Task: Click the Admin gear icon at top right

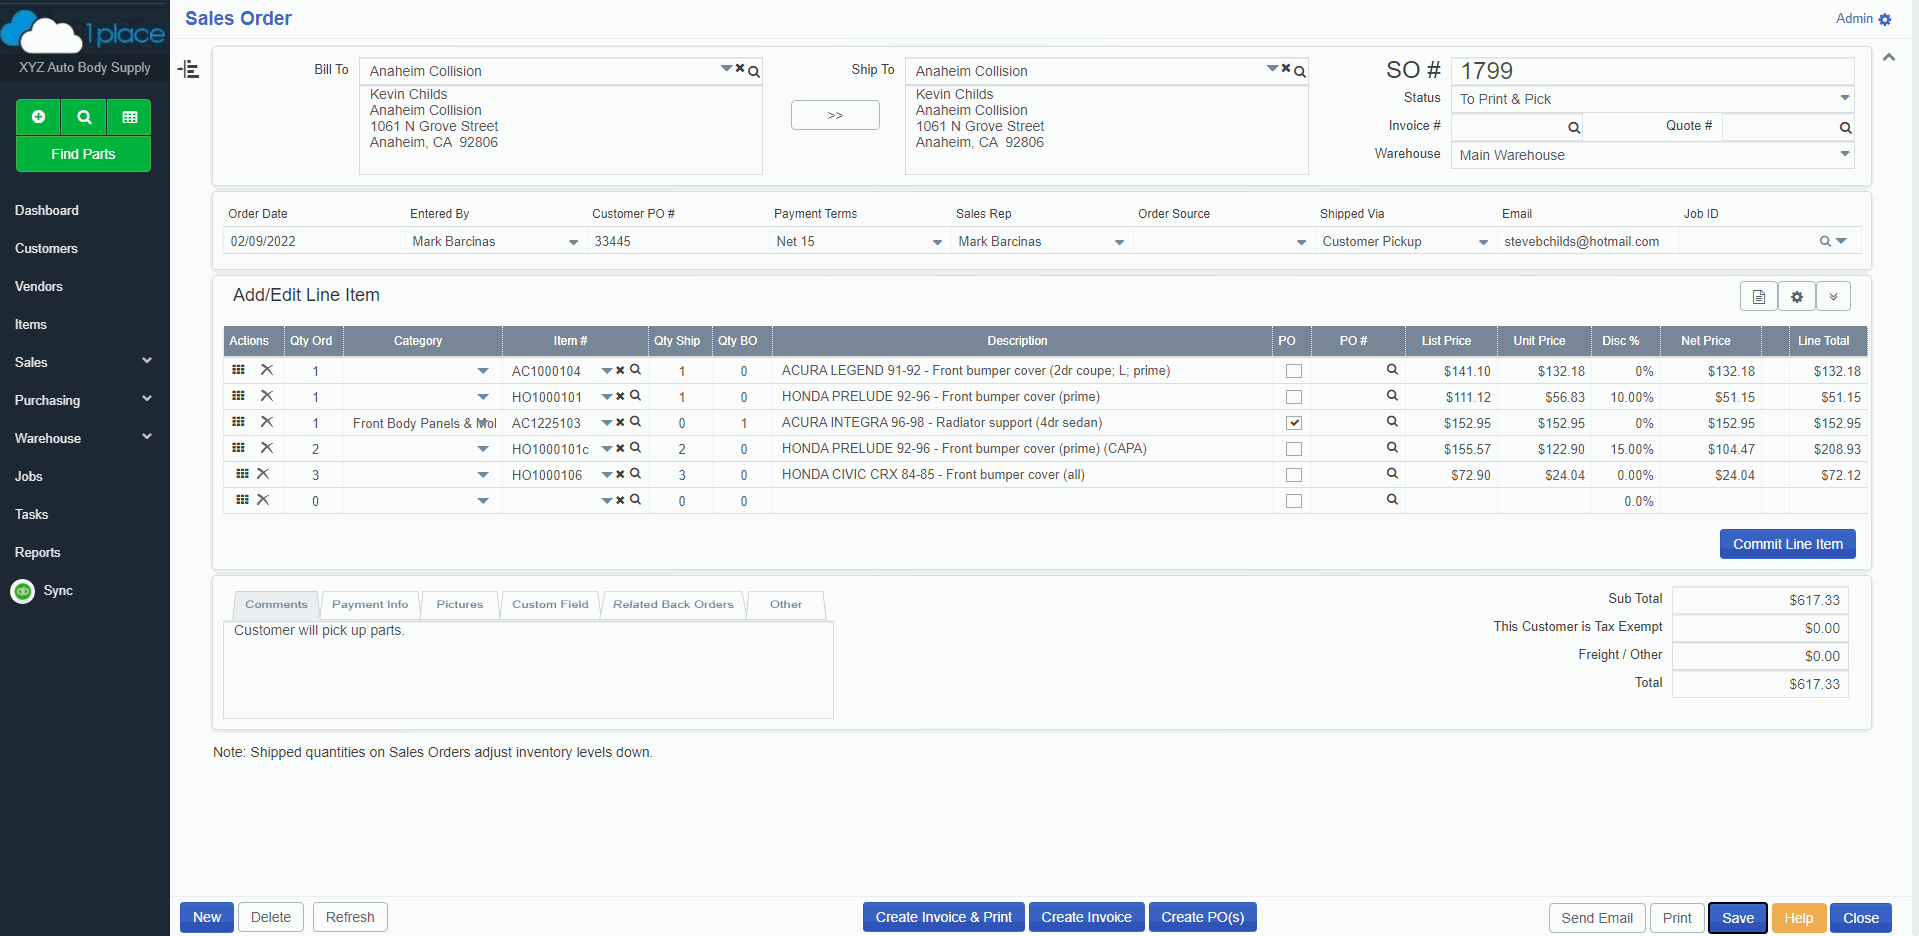Action: pos(1885,19)
